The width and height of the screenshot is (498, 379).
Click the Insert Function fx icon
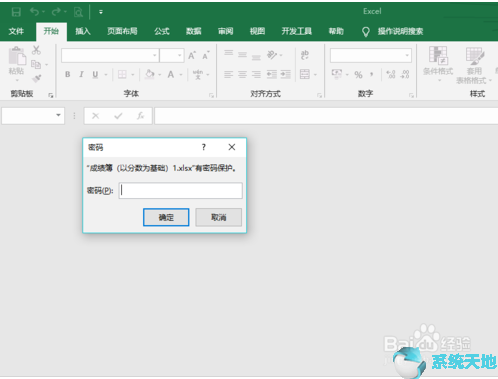click(140, 116)
